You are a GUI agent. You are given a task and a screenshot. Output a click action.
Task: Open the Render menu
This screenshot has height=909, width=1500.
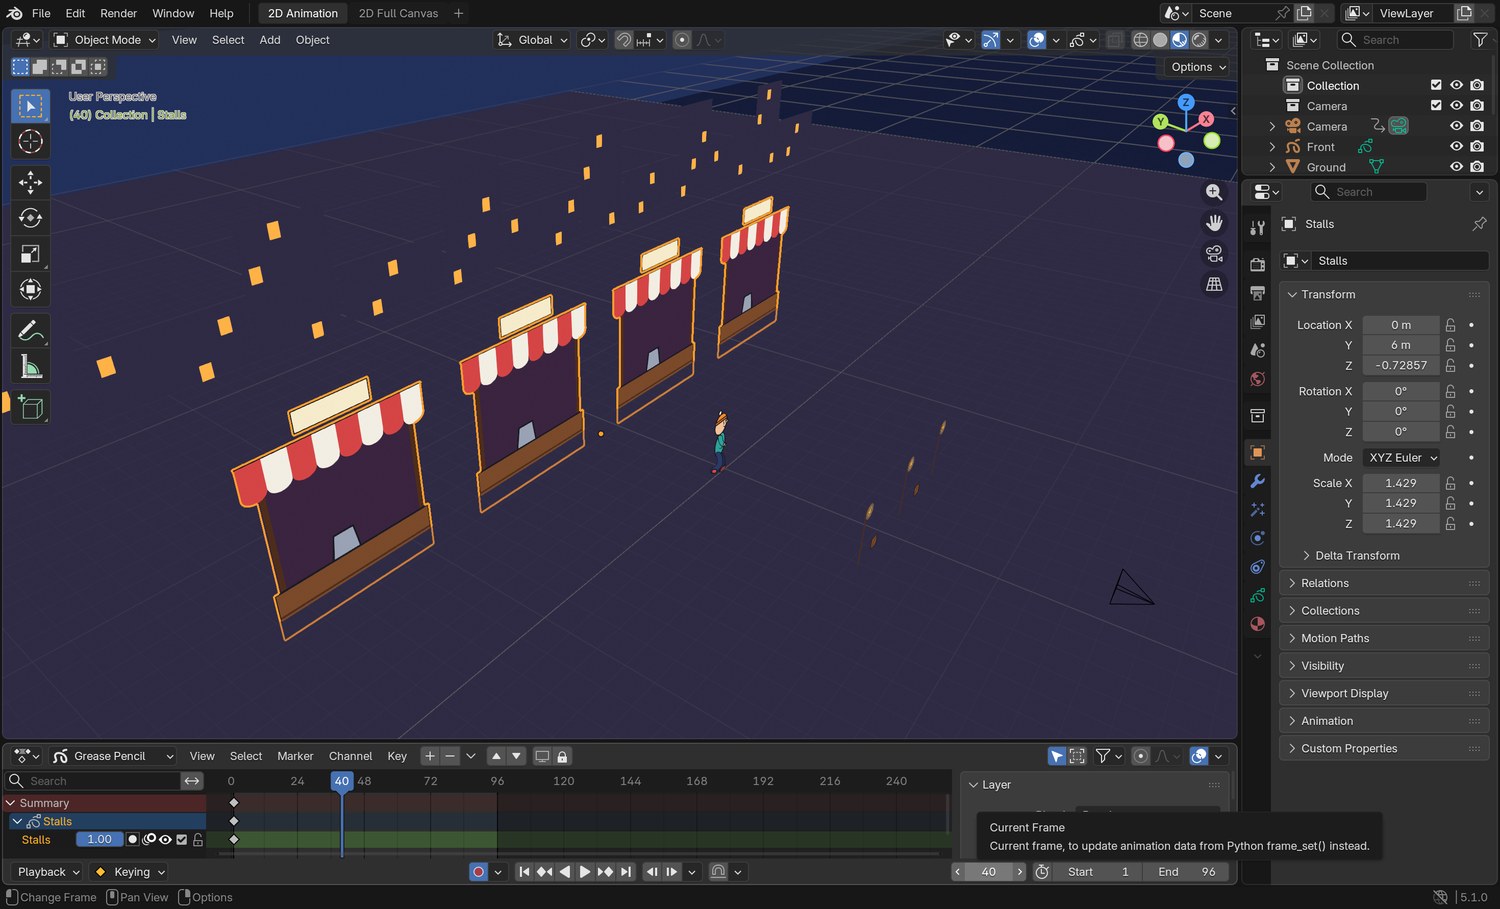tap(118, 13)
